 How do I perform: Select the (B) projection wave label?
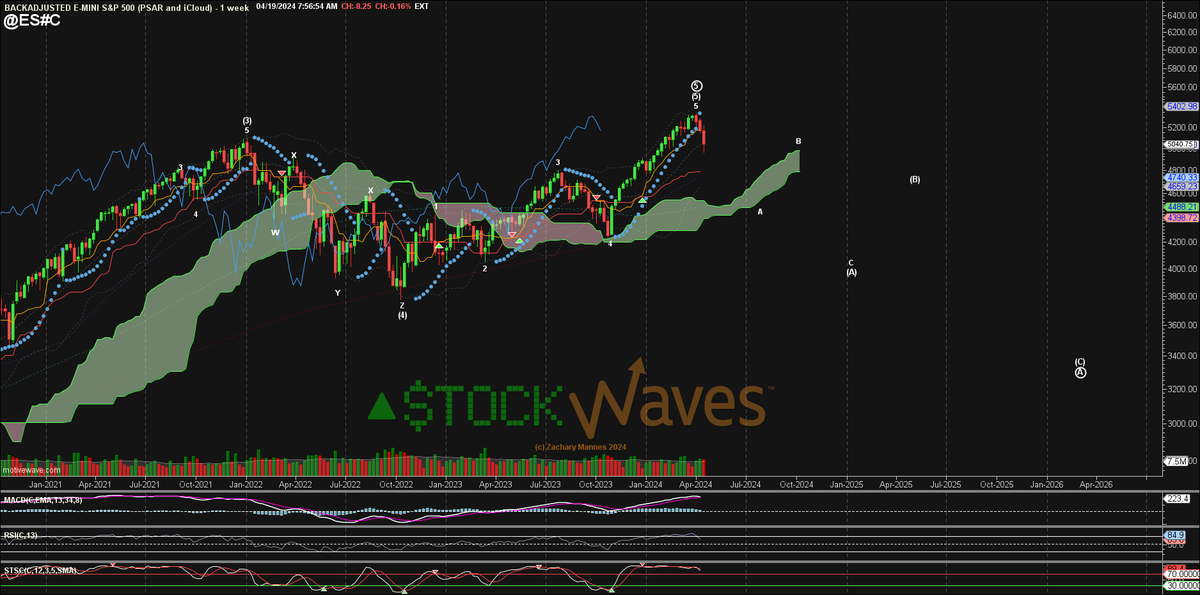pos(914,179)
